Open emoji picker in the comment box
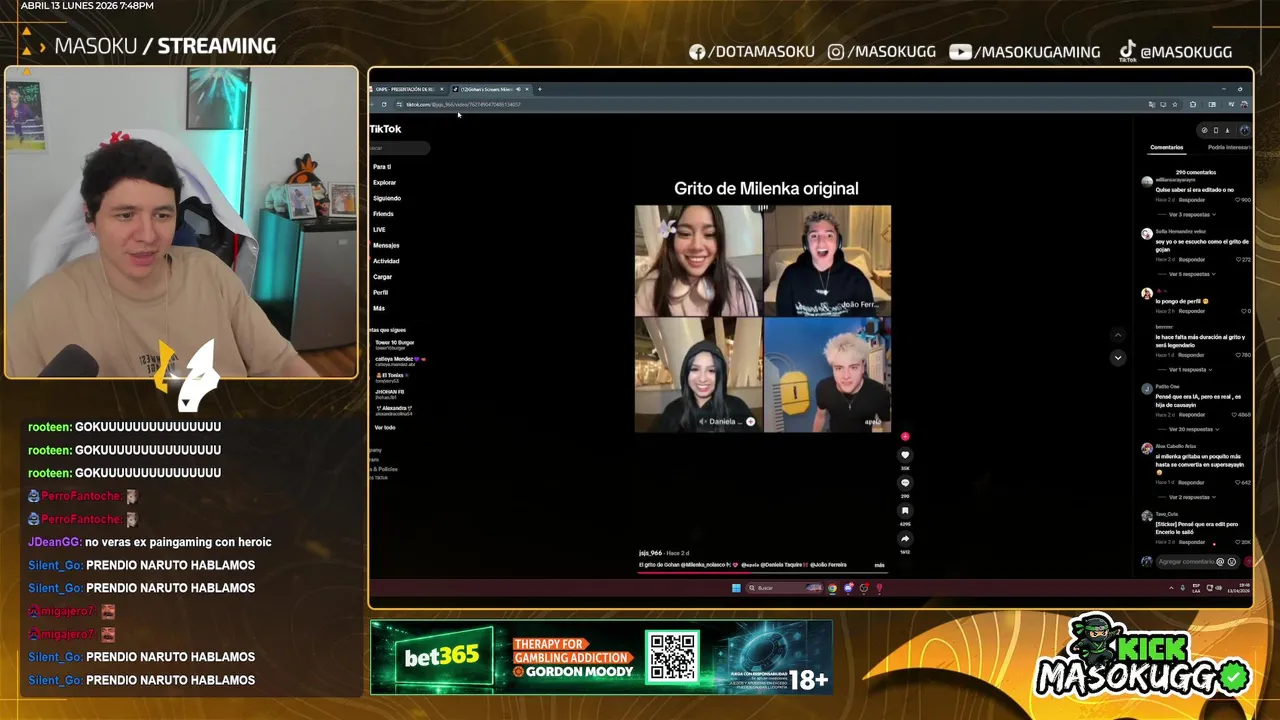 point(1231,562)
